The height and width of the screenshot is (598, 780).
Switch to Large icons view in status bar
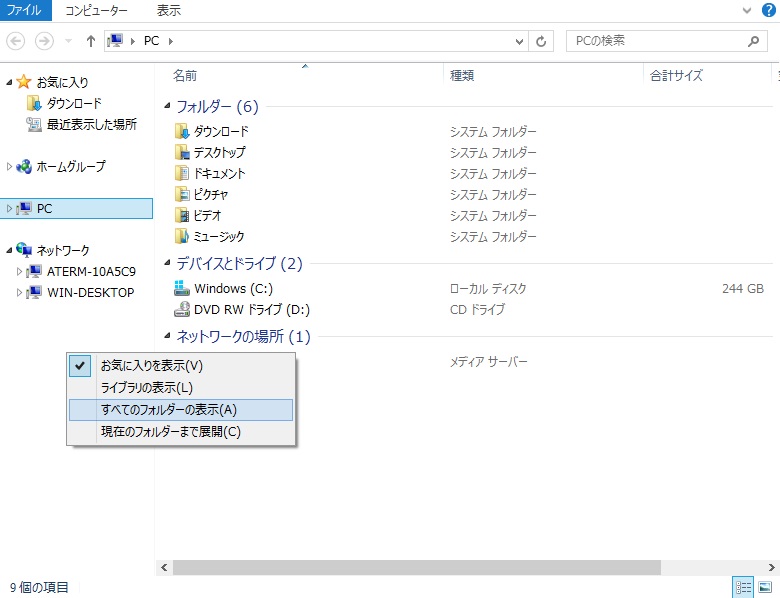765,588
